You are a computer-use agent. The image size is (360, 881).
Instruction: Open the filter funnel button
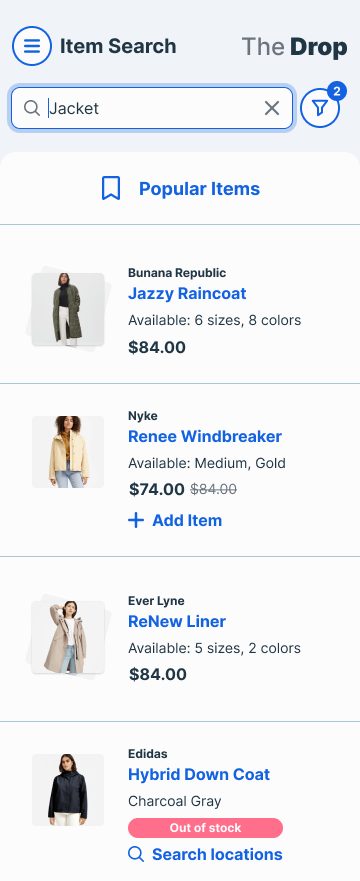[x=320, y=108]
